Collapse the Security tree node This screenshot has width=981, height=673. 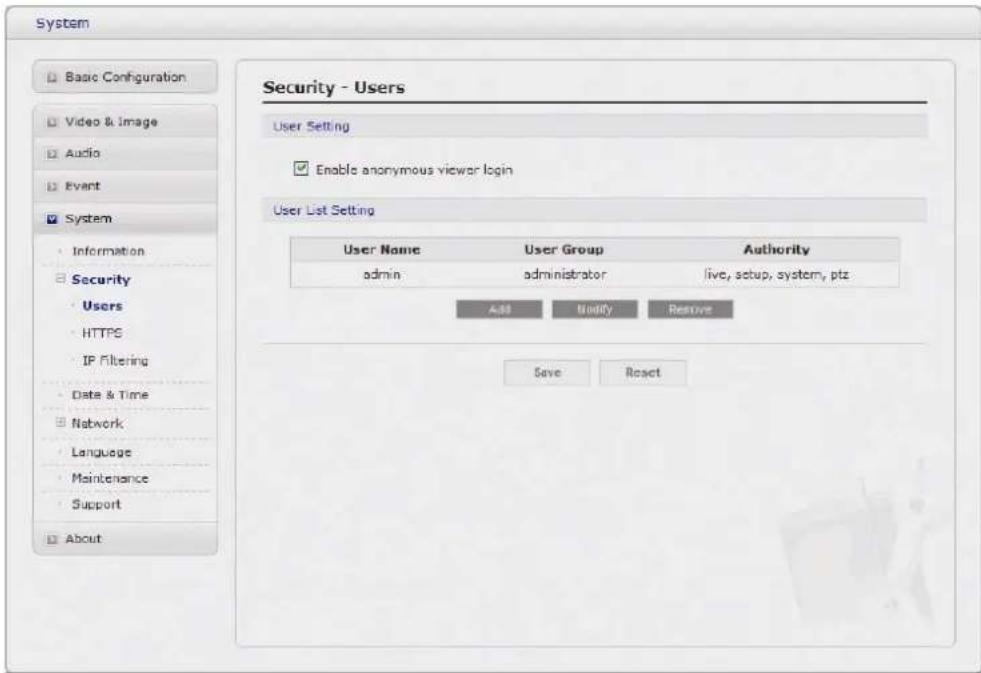(61, 279)
